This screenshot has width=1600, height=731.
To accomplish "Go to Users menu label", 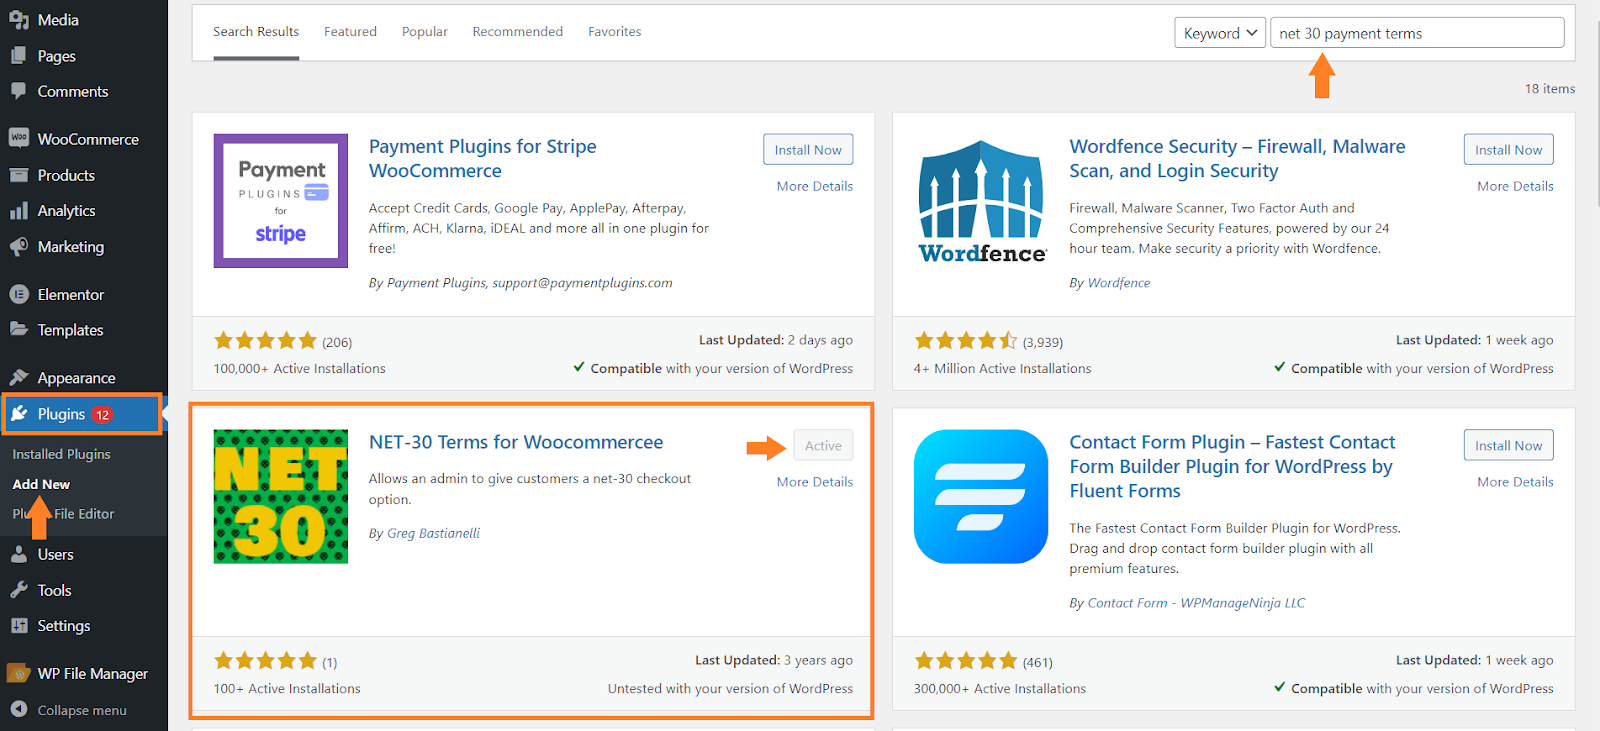I will [x=56, y=554].
